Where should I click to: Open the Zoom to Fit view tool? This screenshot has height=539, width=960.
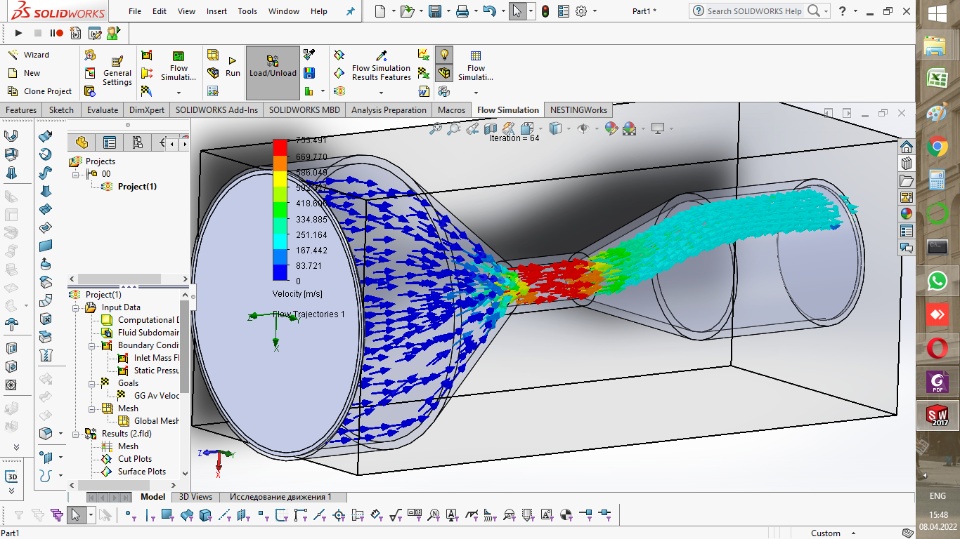point(437,129)
